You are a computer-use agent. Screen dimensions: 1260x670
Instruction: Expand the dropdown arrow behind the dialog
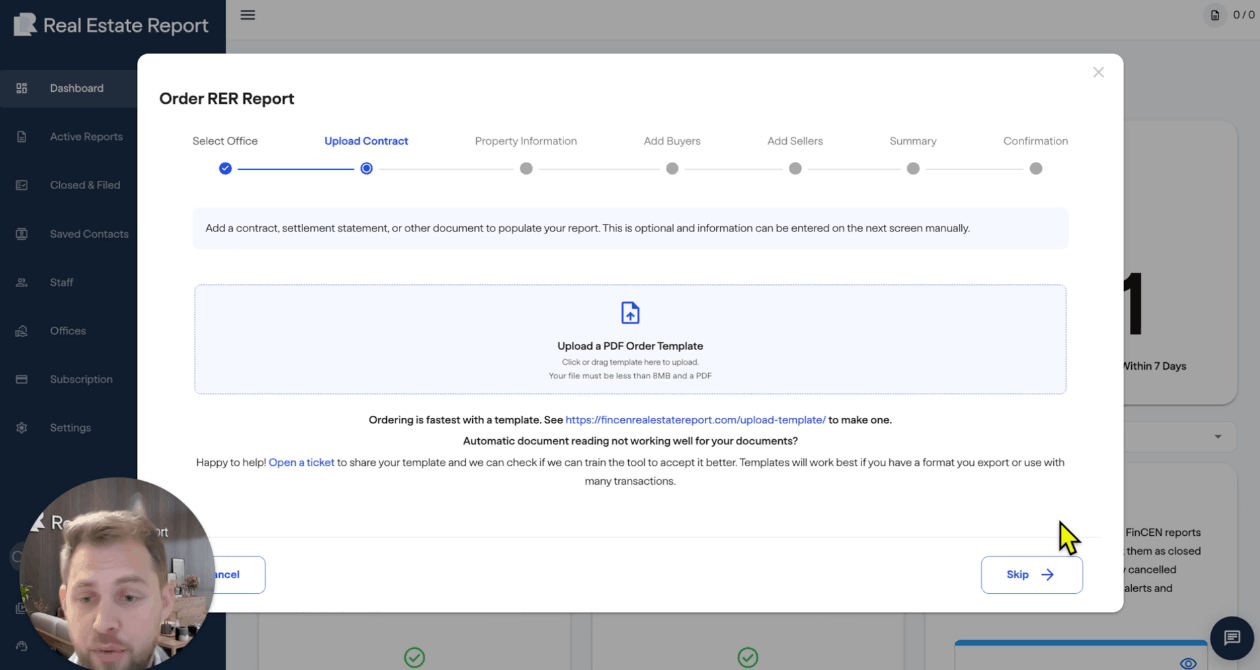tap(1217, 437)
